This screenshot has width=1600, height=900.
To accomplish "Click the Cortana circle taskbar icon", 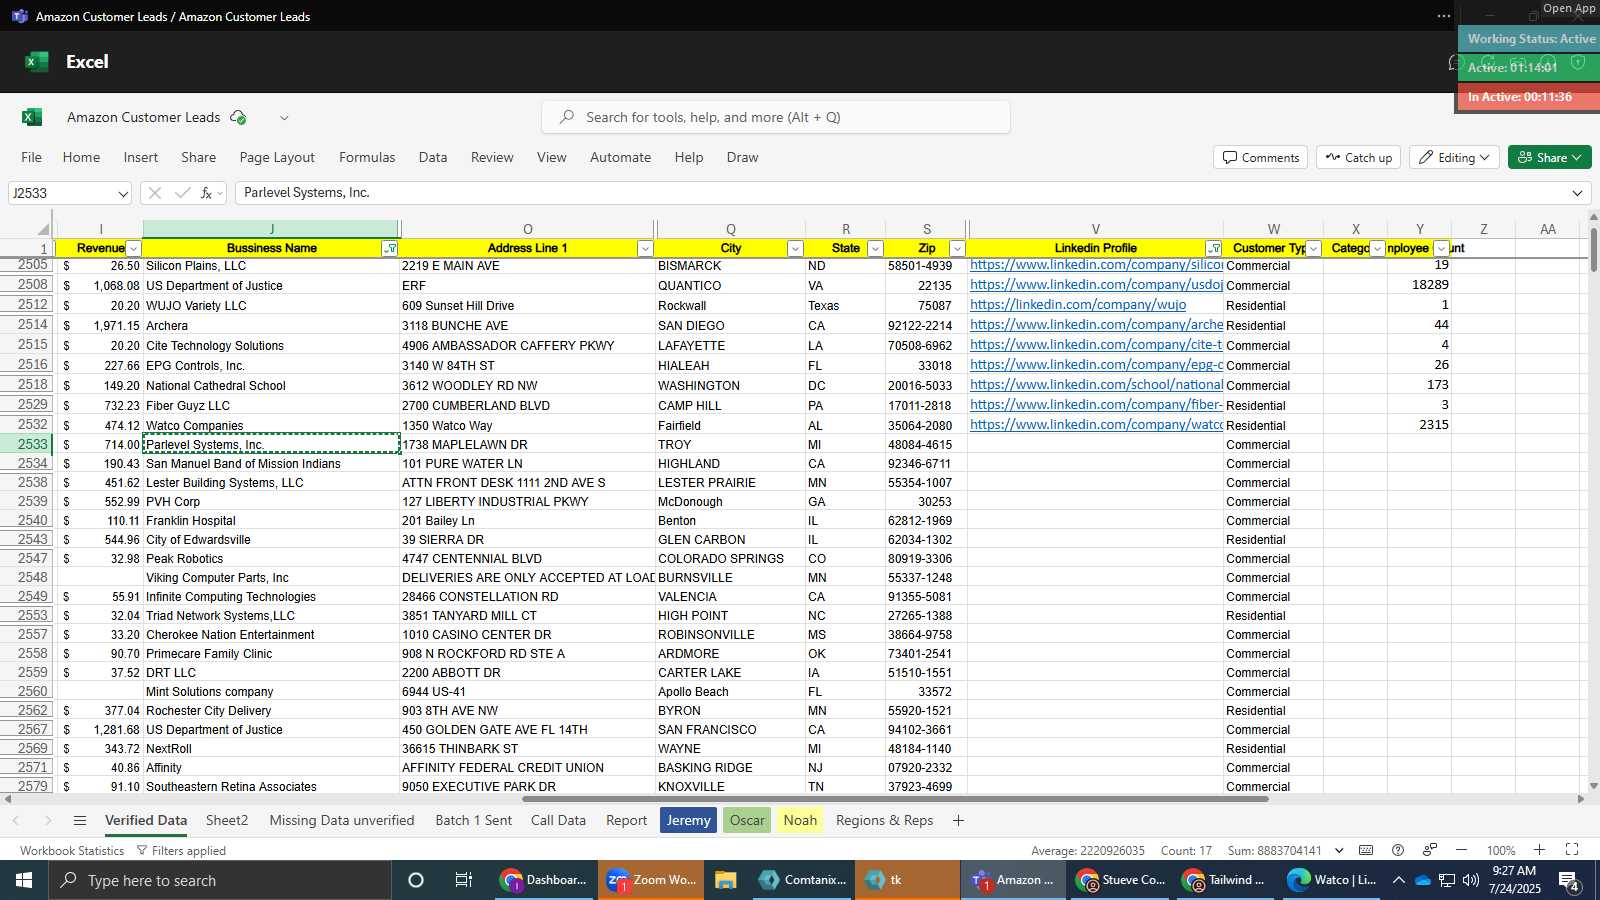I will point(416,880).
